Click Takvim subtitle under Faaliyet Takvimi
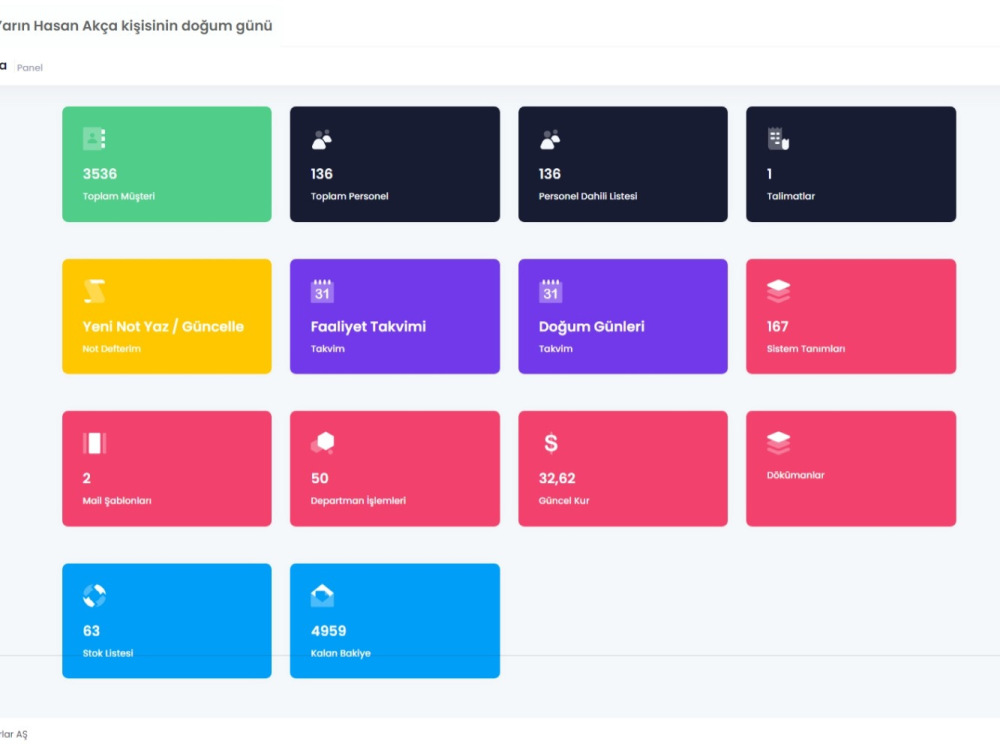1000x750 pixels. tap(328, 348)
